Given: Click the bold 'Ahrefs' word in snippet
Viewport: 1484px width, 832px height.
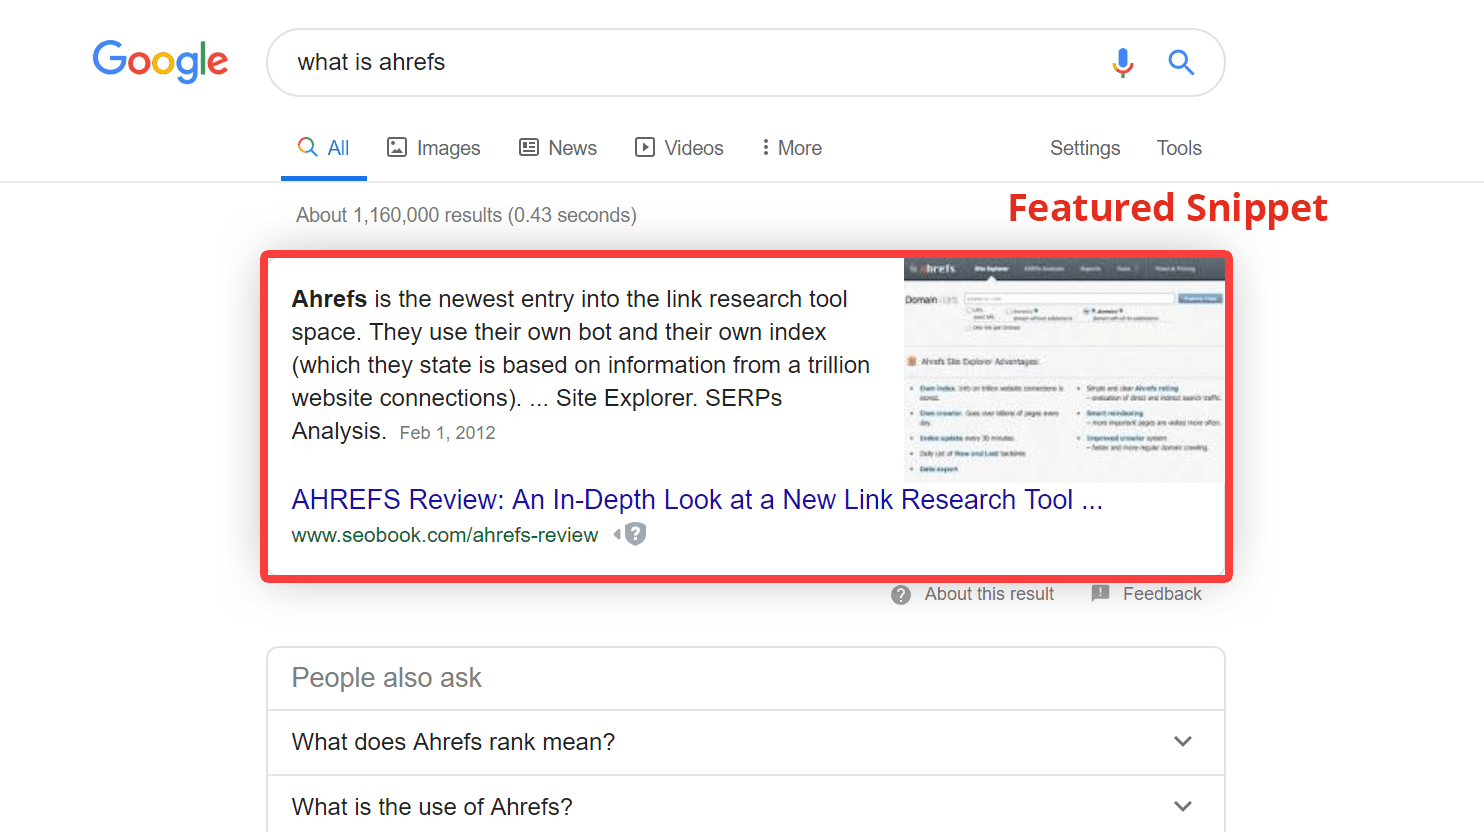Looking at the screenshot, I should click(x=329, y=299).
